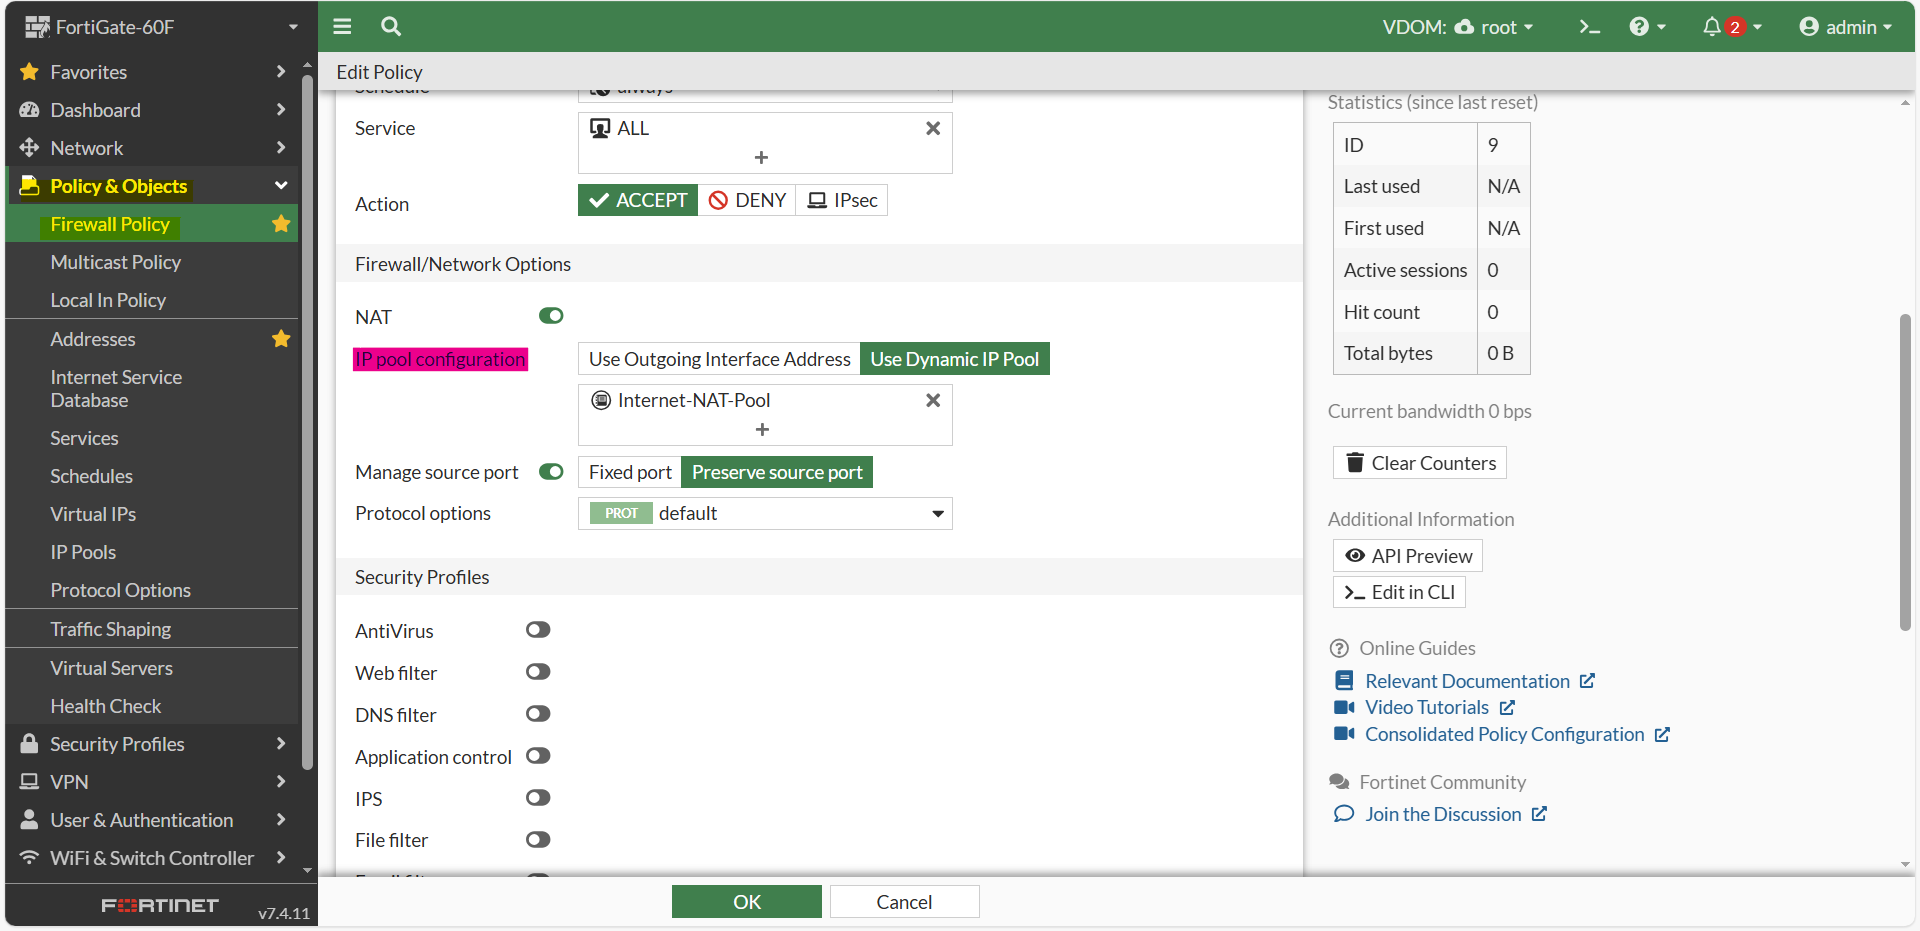
Task: Add another service with plus icon
Action: coord(762,157)
